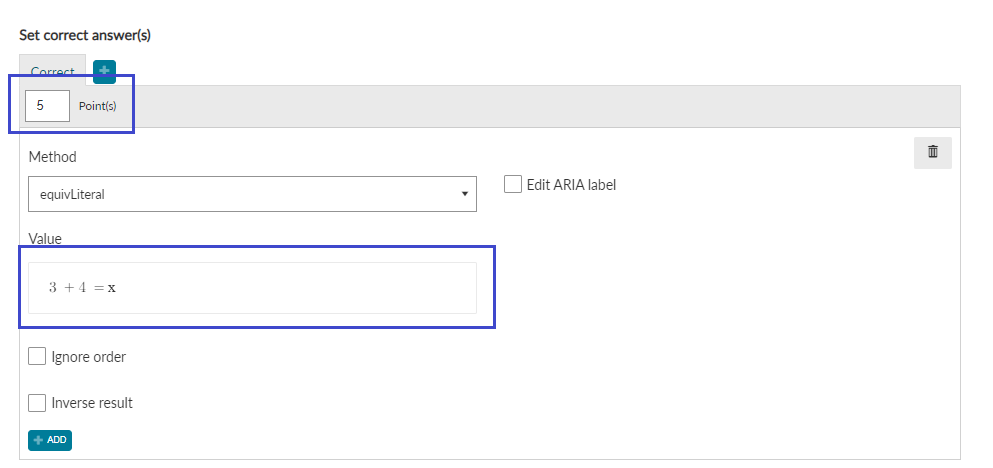Image resolution: width=993 pixels, height=468 pixels.
Task: Open the Method dropdown showing equivLiteral
Action: pos(252,194)
